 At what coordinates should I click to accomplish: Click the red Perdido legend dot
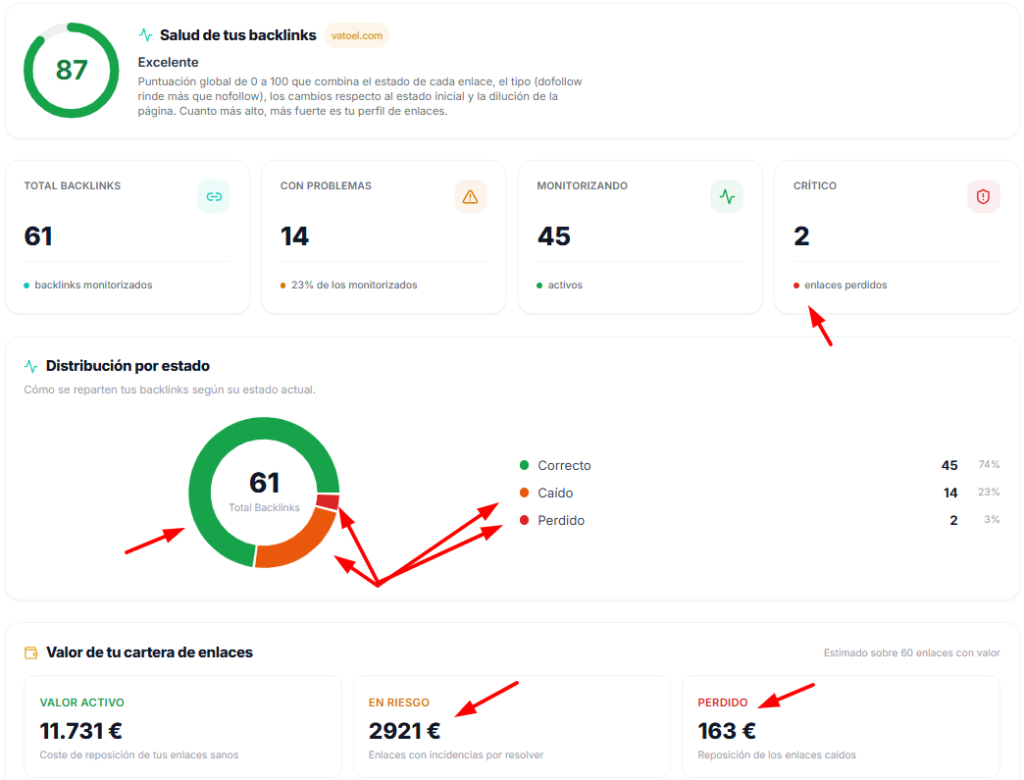pos(524,520)
